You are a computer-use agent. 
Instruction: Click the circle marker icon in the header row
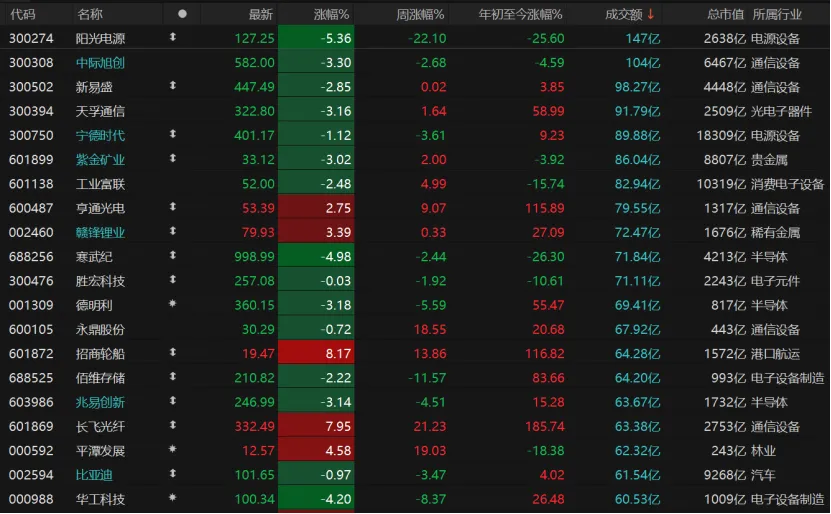182,14
